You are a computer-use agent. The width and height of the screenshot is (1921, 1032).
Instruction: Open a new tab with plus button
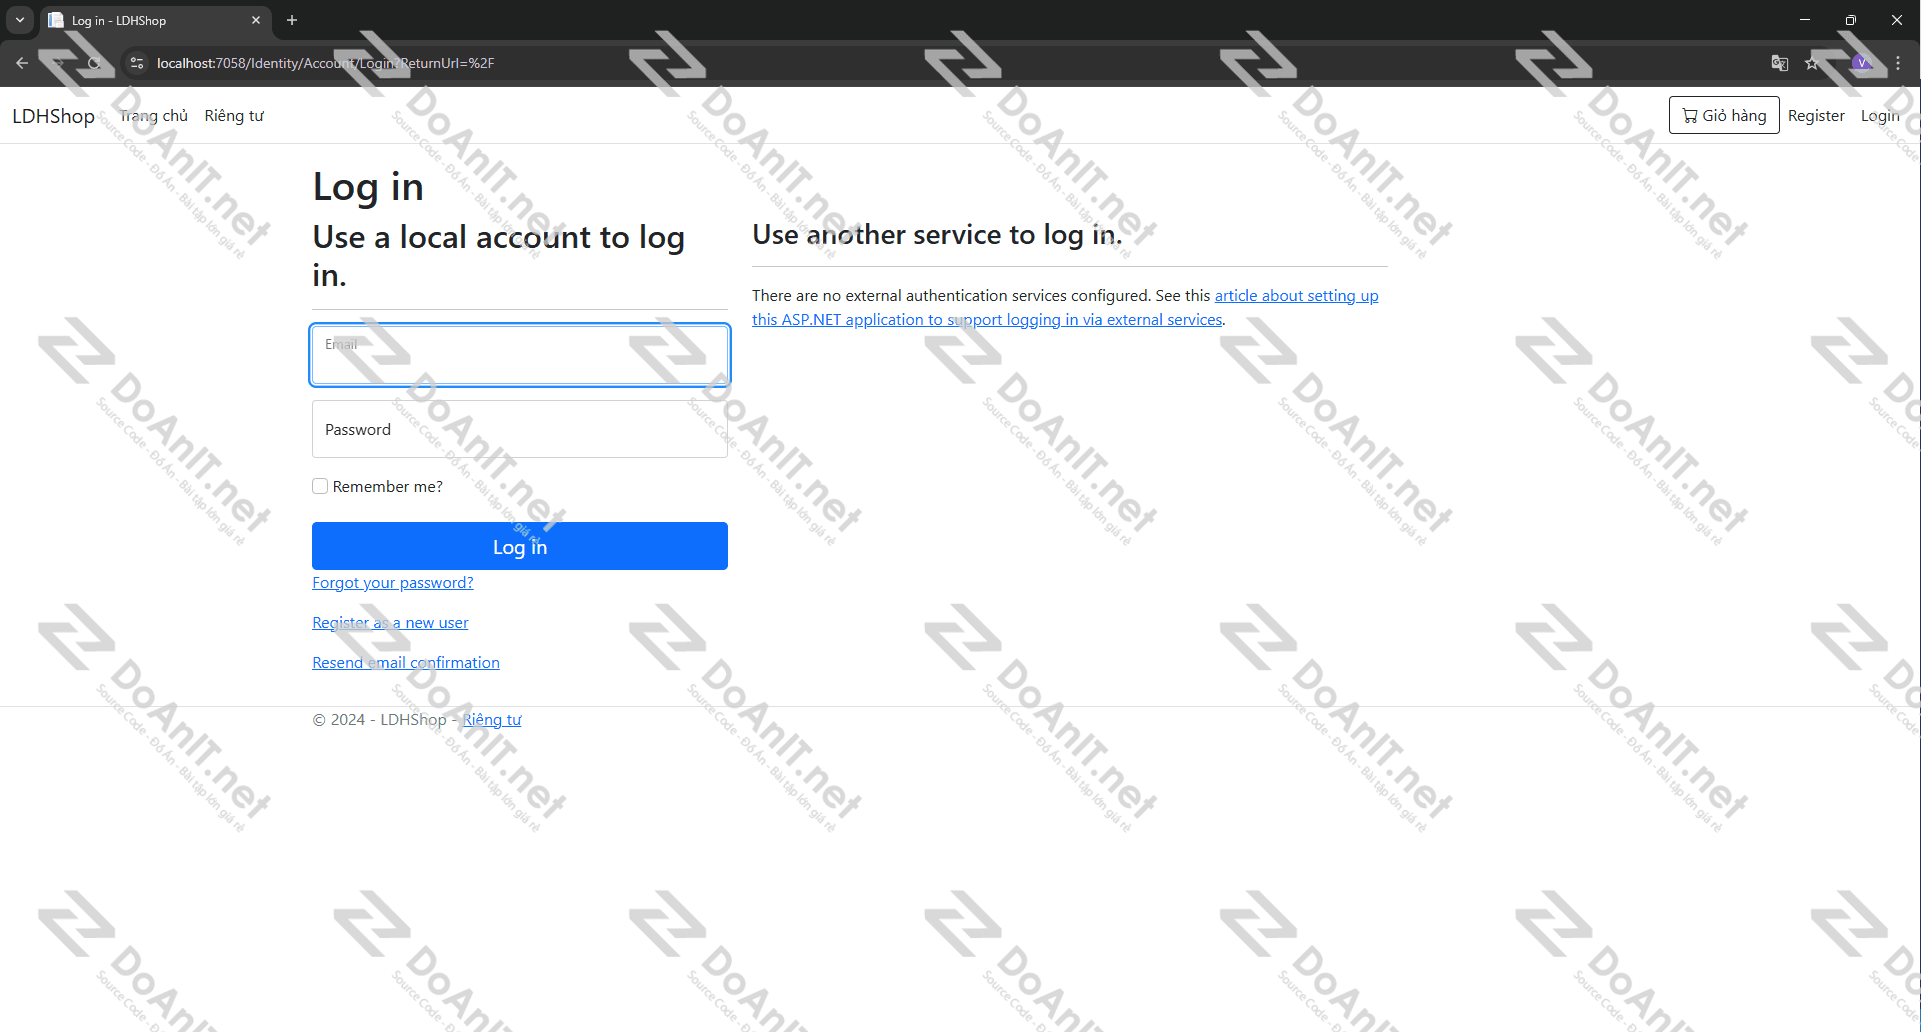point(292,20)
